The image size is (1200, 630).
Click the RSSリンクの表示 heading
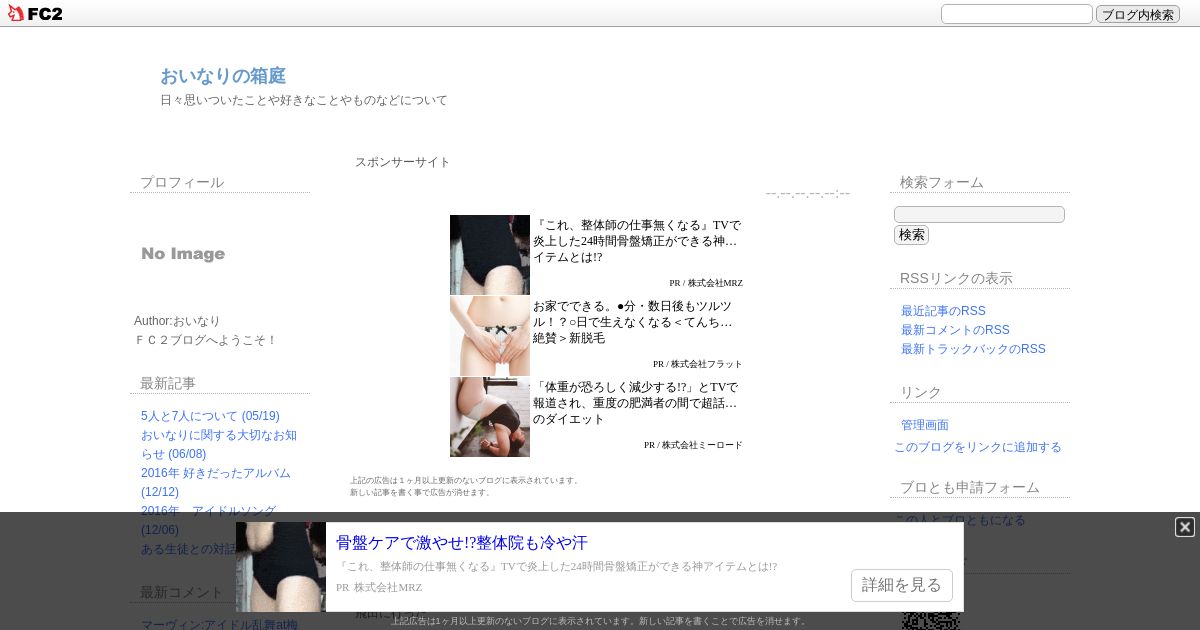pyautogui.click(x=956, y=278)
